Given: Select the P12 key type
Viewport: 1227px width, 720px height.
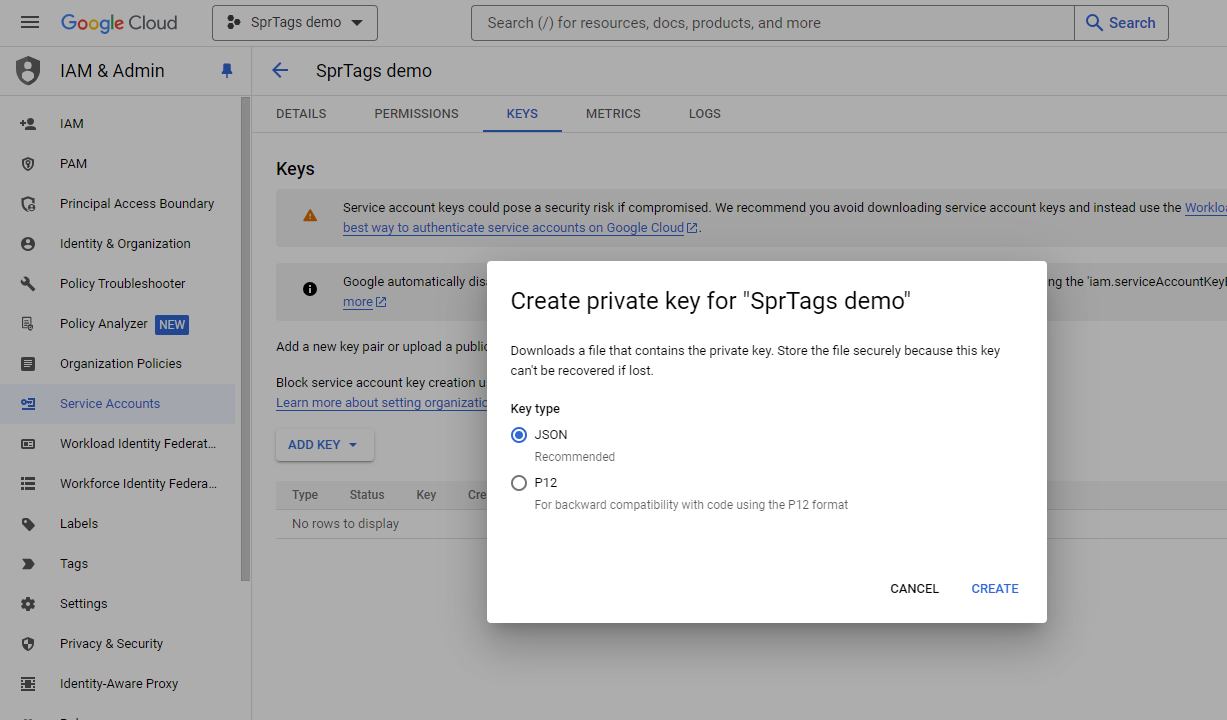Looking at the screenshot, I should click(x=519, y=482).
